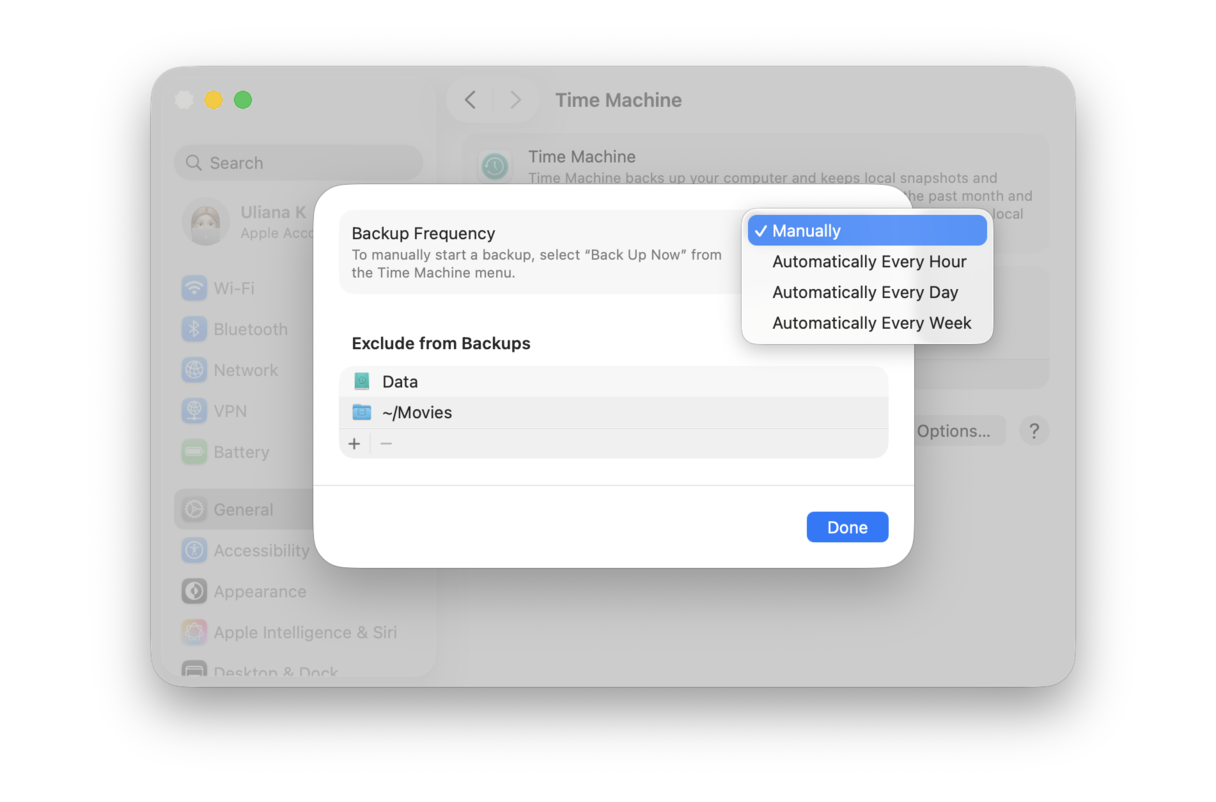Select Automatically Every Hour backup frequency

pos(869,261)
